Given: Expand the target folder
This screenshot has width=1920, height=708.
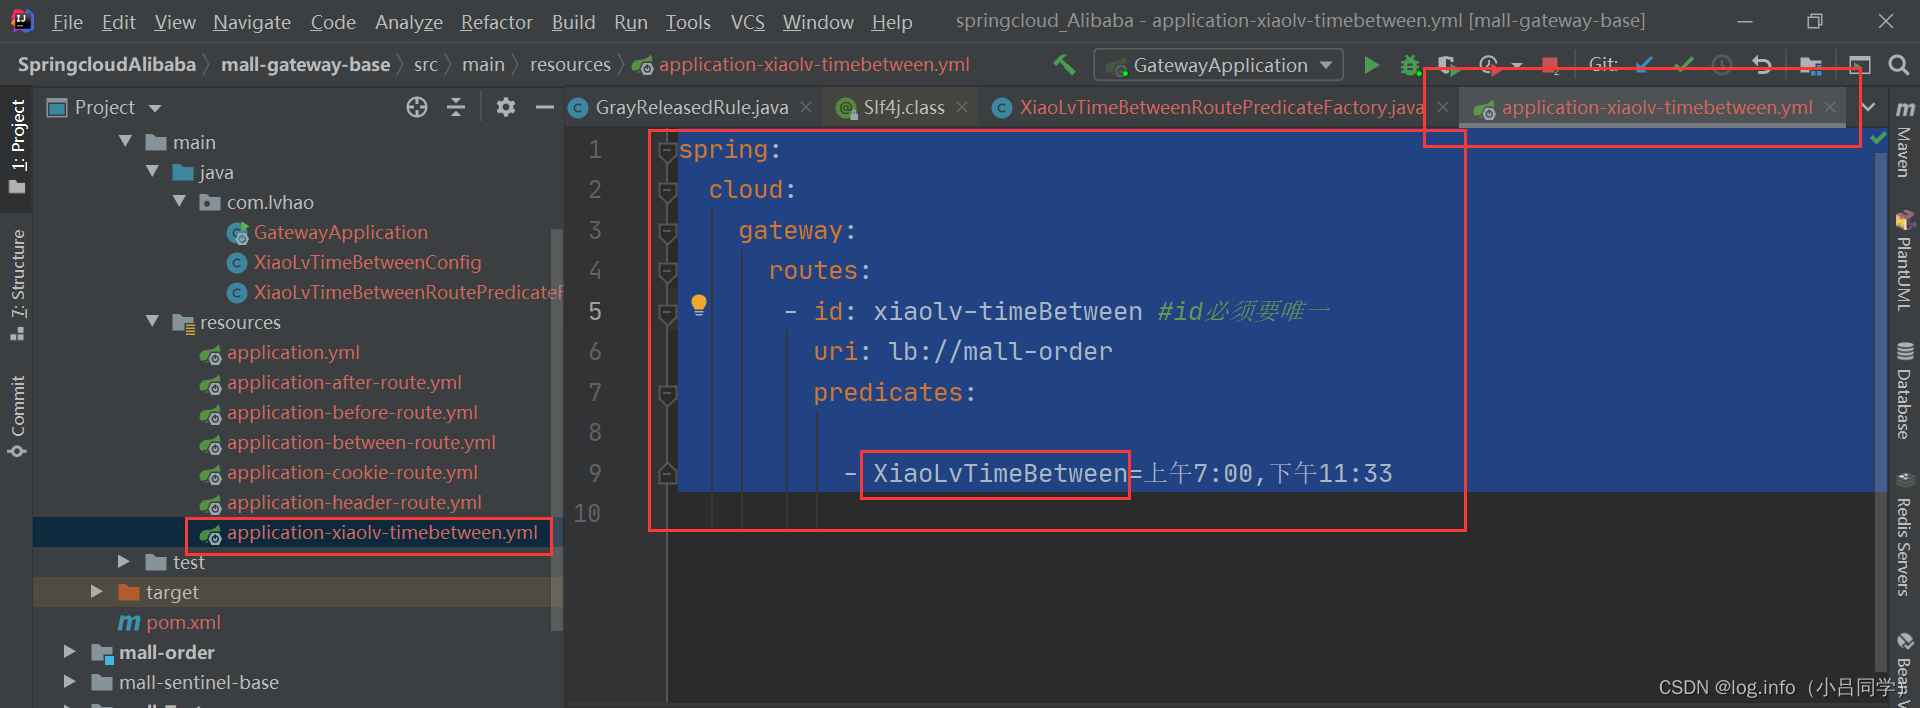Looking at the screenshot, I should click(97, 592).
